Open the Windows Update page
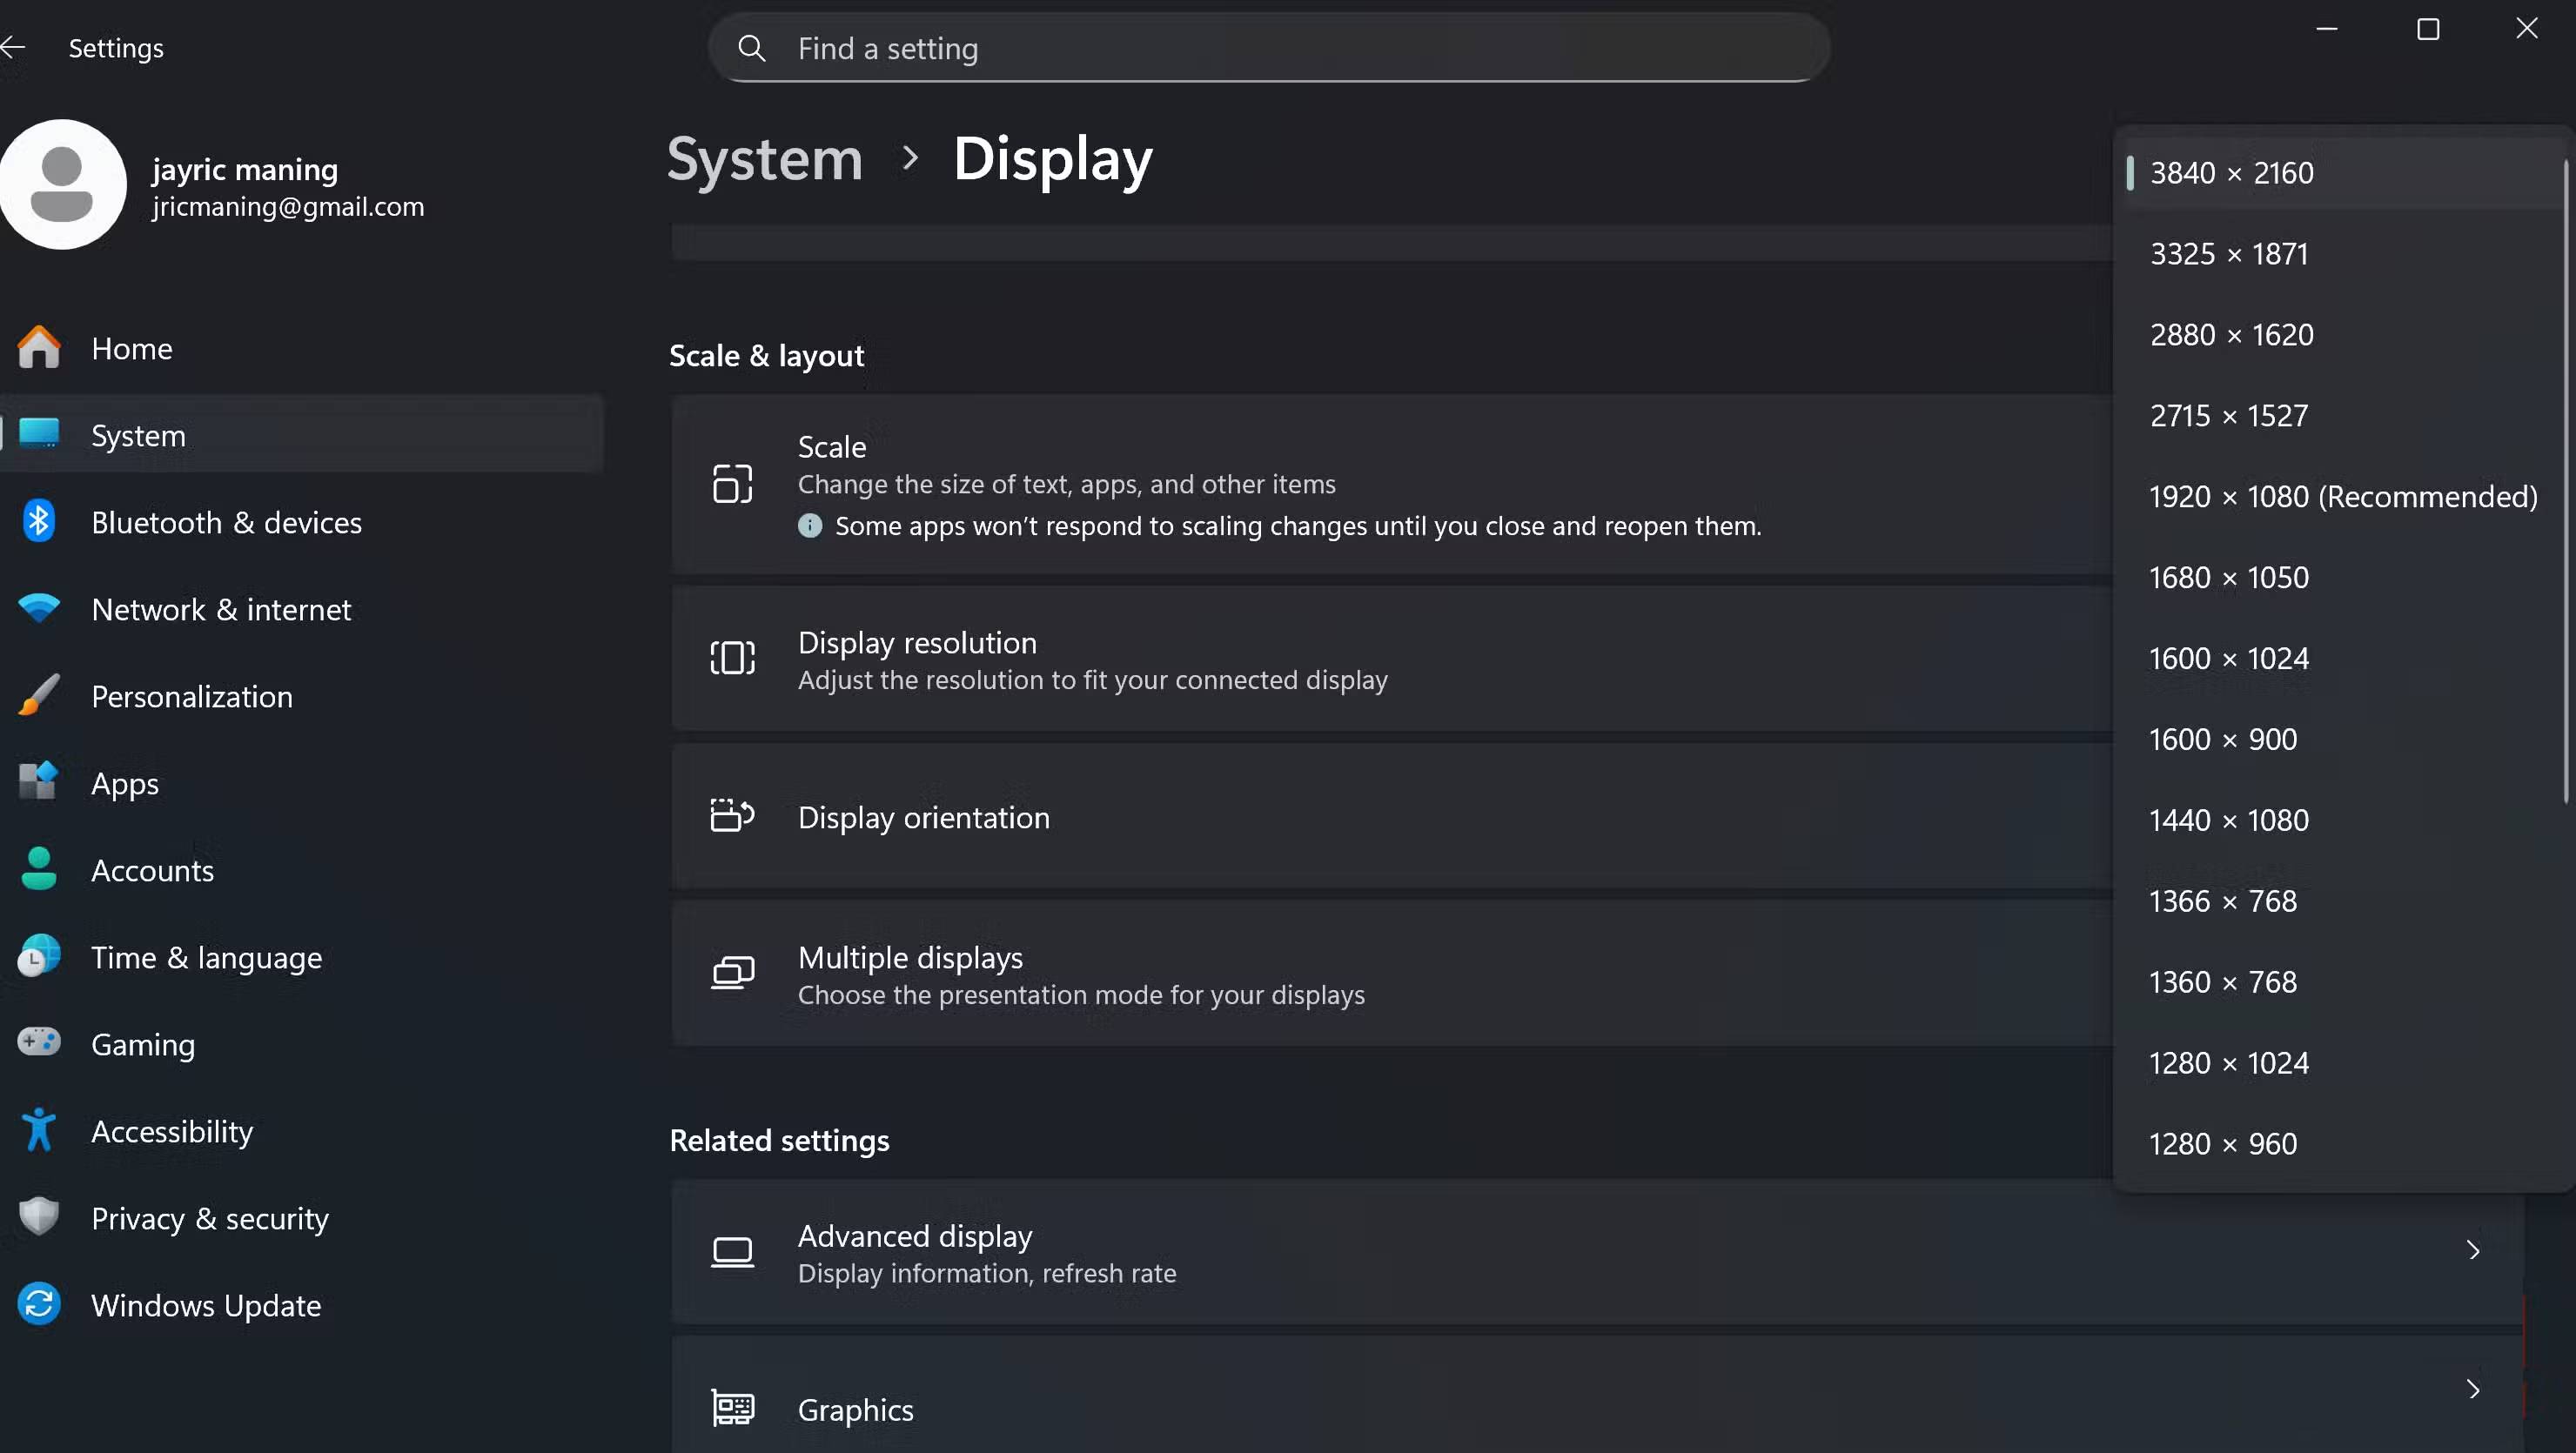This screenshot has width=2576, height=1453. coord(206,1305)
